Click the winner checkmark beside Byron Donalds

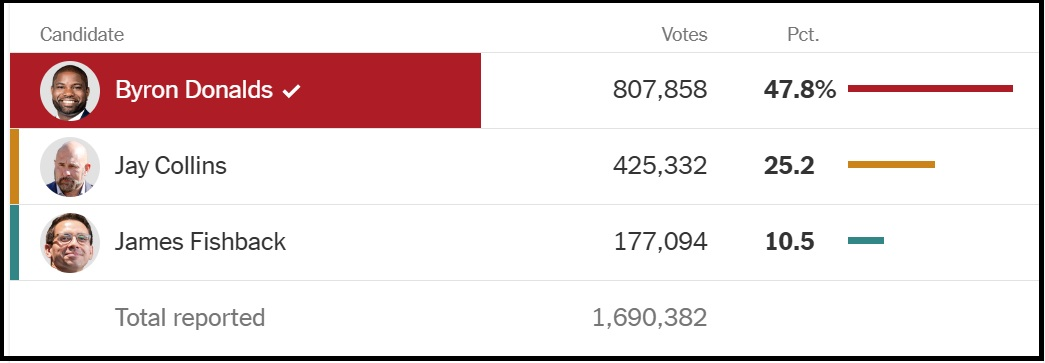tap(291, 91)
